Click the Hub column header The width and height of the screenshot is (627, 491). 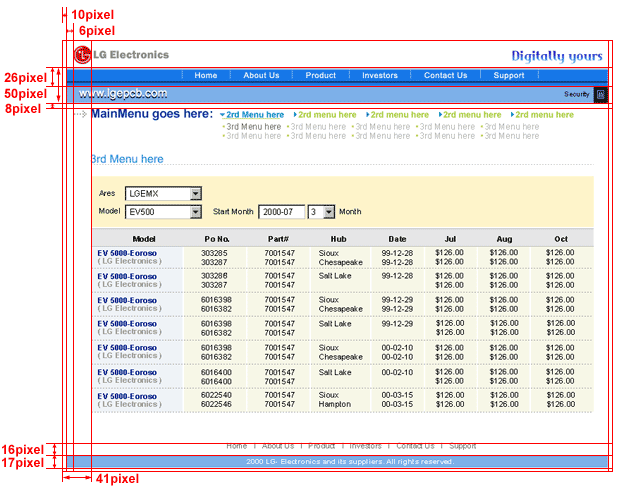(x=338, y=239)
